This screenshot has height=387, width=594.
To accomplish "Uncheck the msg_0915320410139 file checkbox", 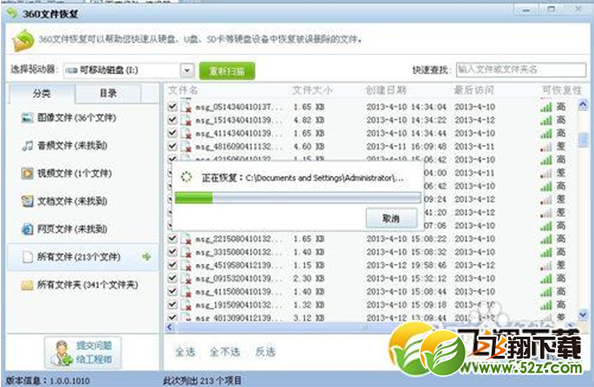I will coord(172,278).
